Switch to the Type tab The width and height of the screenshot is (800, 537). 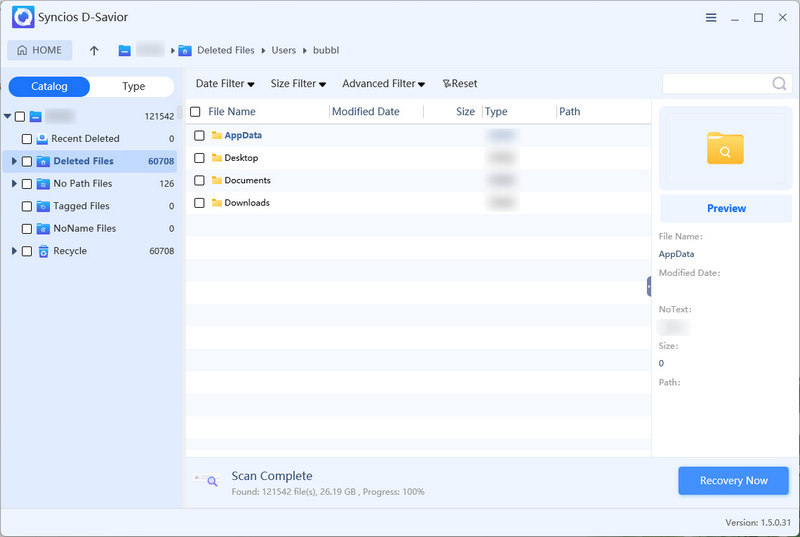pos(133,86)
